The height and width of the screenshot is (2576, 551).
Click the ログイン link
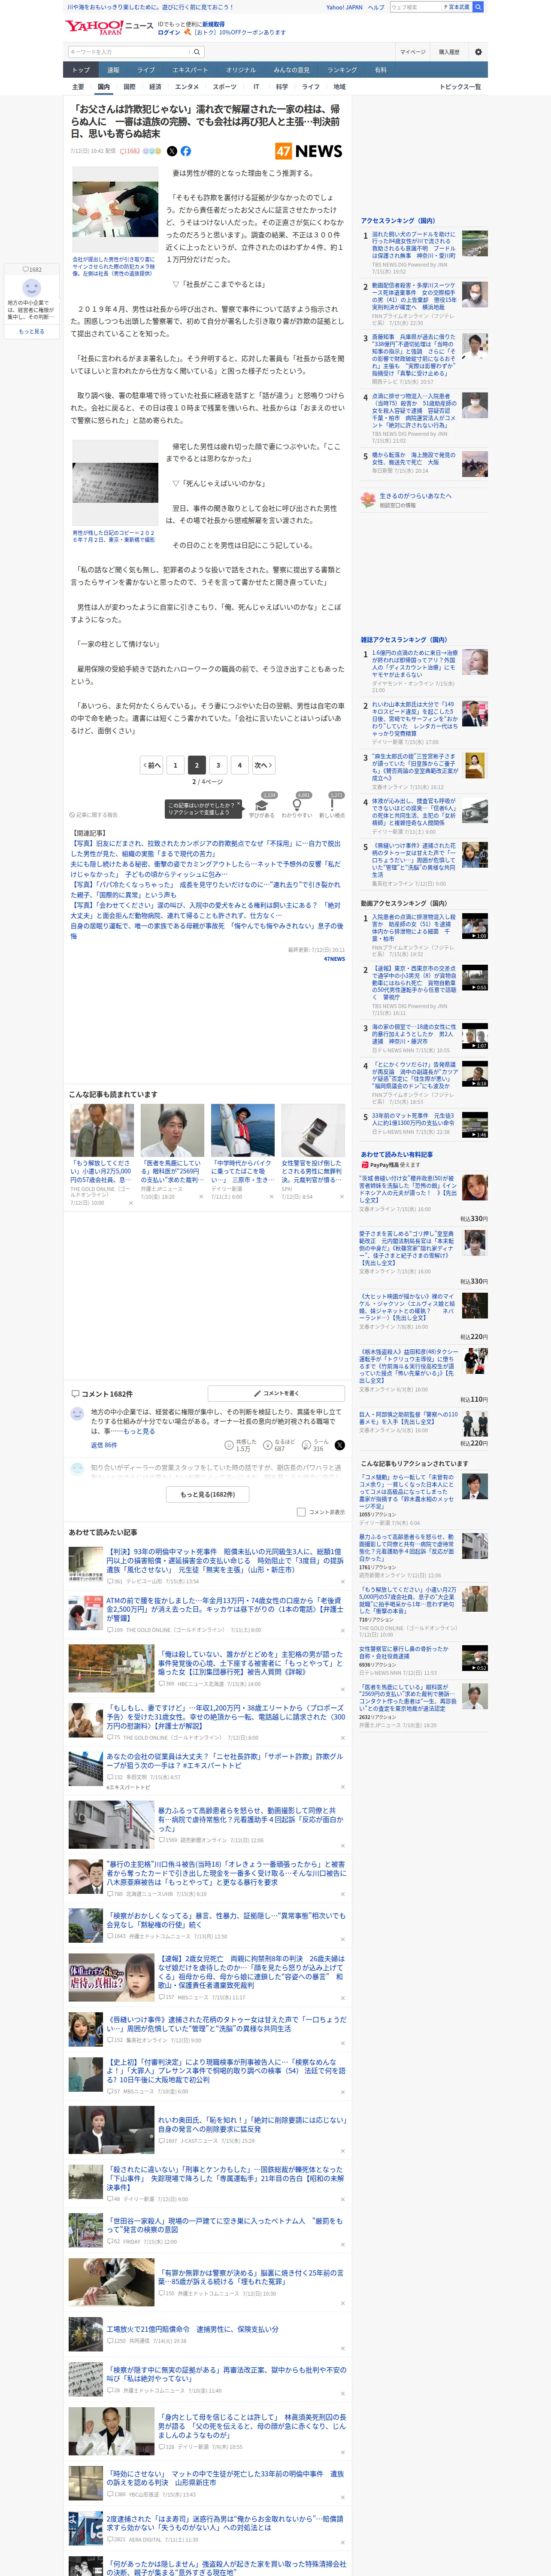(169, 32)
